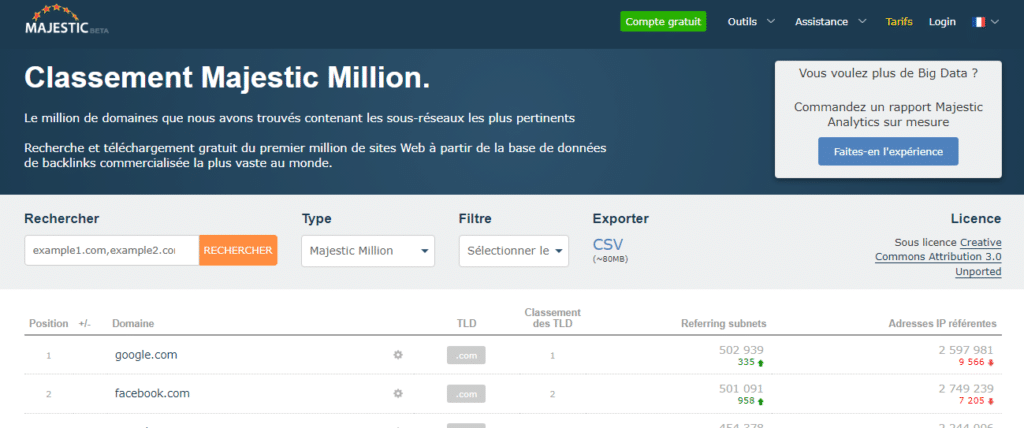Image resolution: width=1024 pixels, height=428 pixels.
Task: Focus the domain search input field
Action: click(112, 250)
